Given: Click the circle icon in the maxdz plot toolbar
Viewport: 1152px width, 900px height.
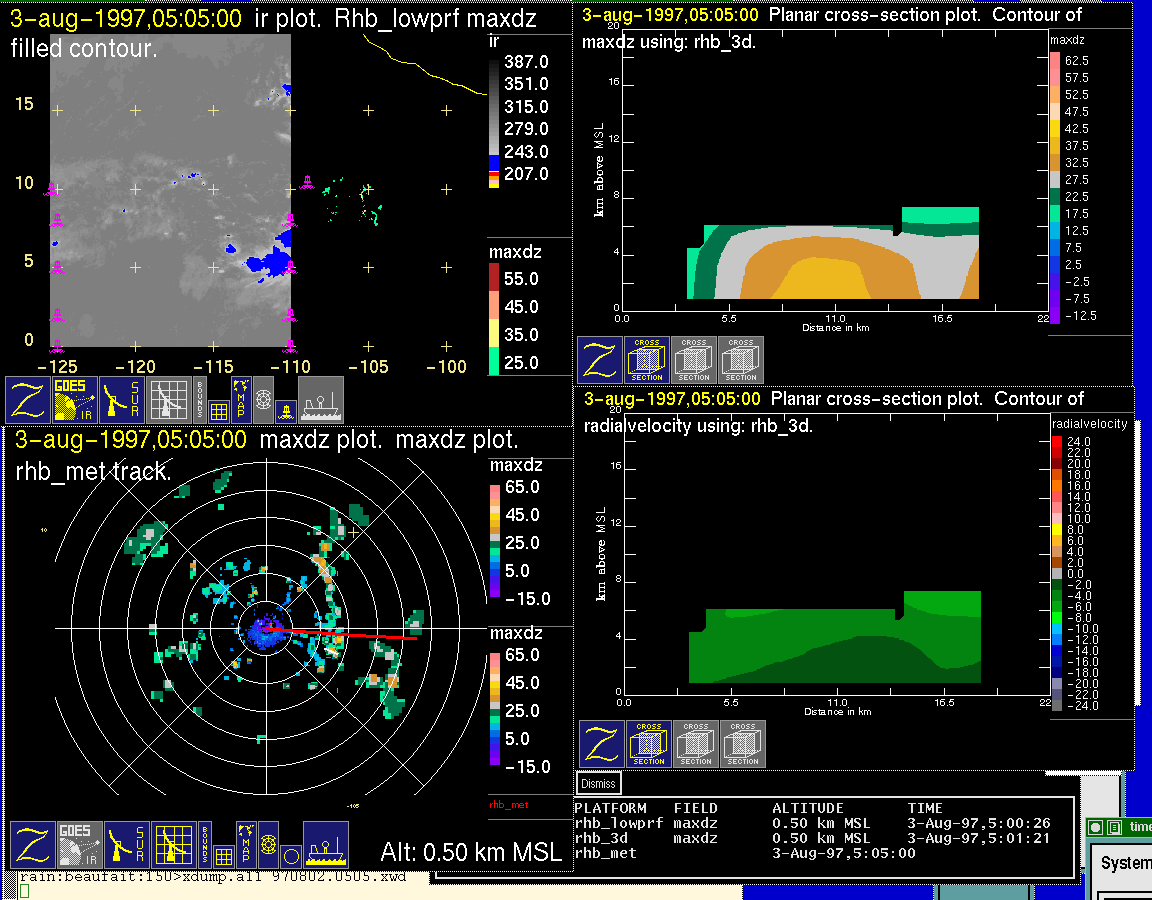Looking at the screenshot, I should [289, 856].
